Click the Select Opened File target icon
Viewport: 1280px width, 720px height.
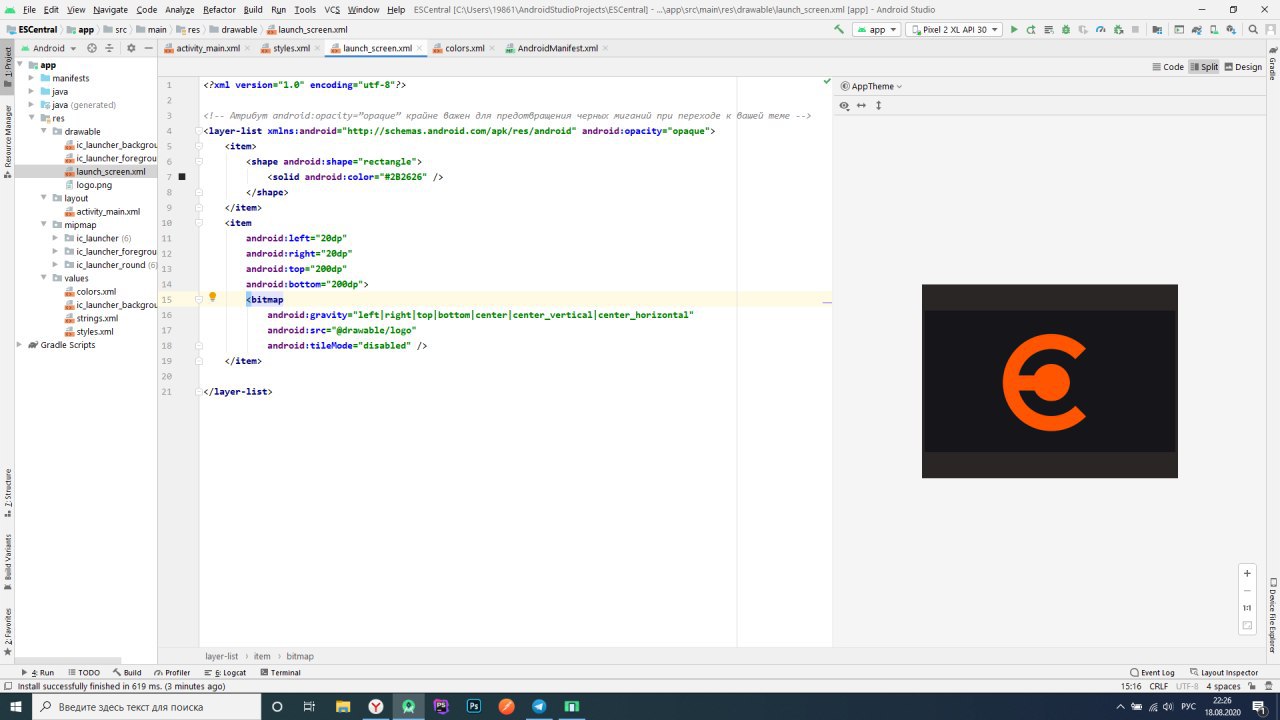[x=92, y=48]
